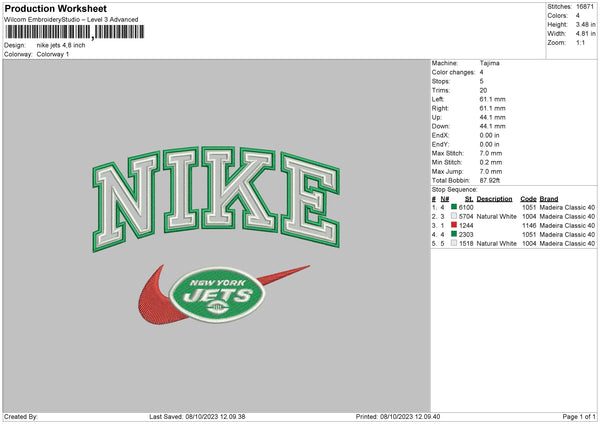This screenshot has height=424, width=600.
Task: Click the 'Last Saved: 08/10/2023 12.09.38' text
Action: 197,417
